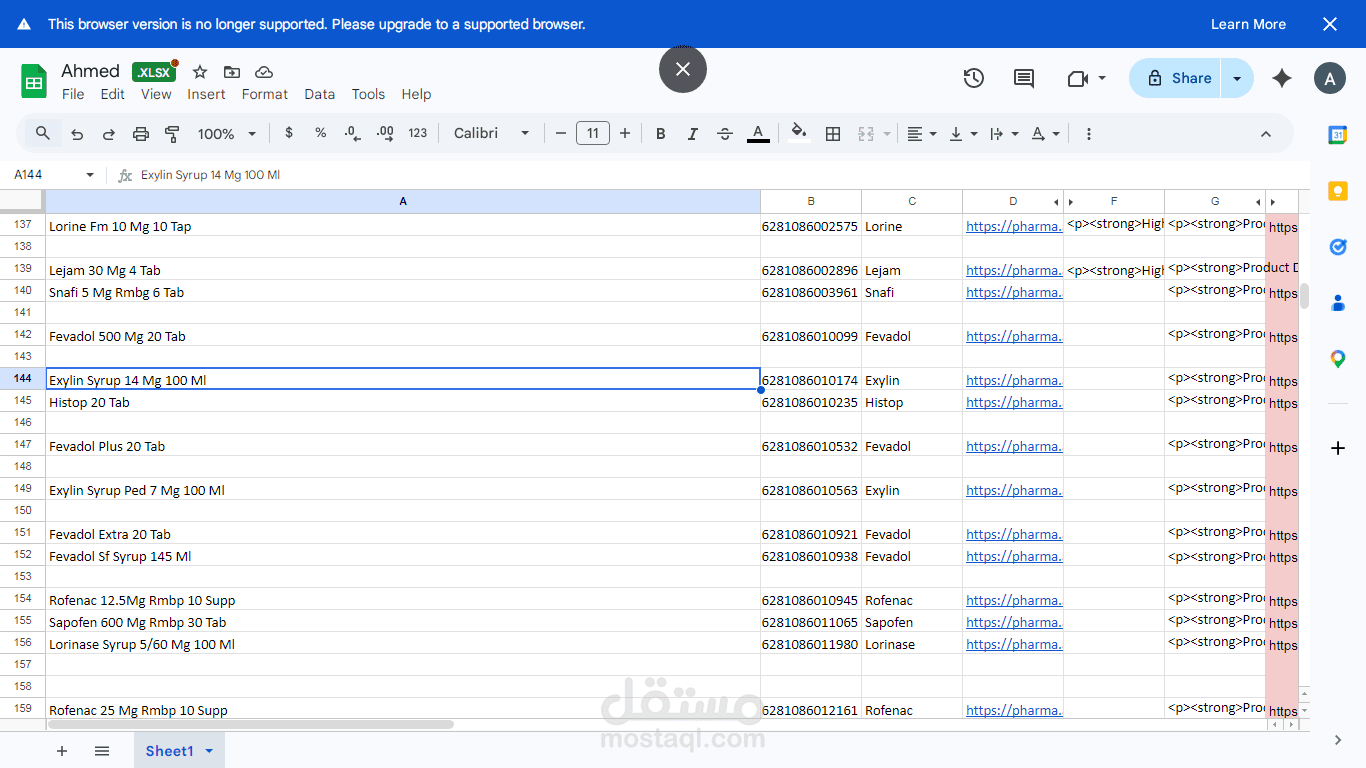
Task: Open Contacts side panel
Action: [x=1338, y=303]
